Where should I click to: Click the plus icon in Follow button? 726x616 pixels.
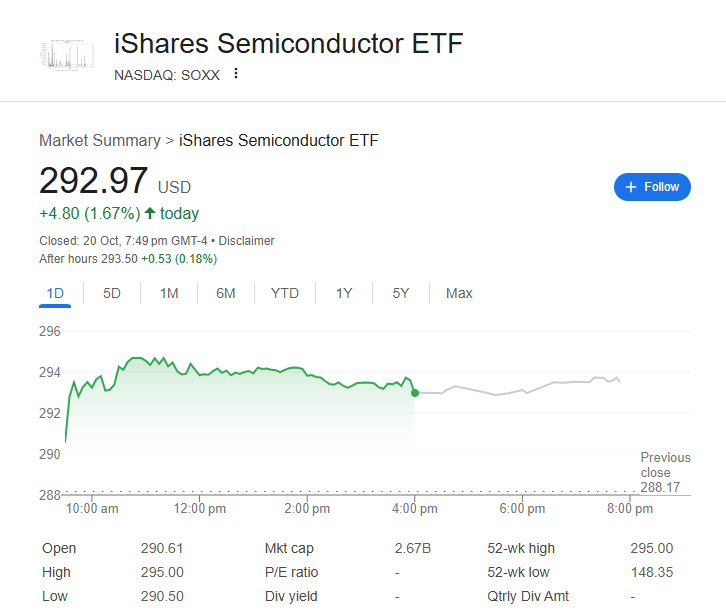tap(630, 187)
